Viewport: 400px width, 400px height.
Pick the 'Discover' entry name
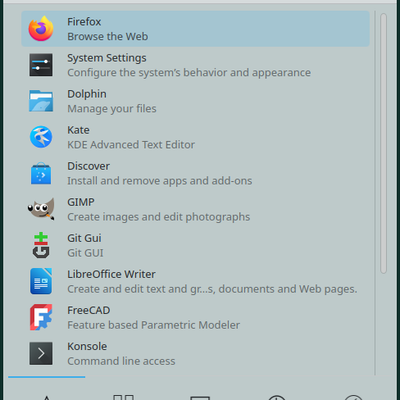tap(88, 166)
